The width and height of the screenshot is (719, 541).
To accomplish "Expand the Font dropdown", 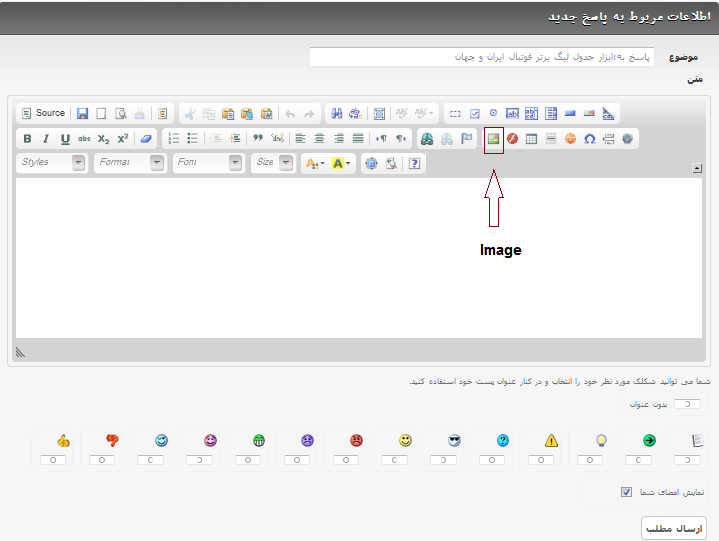I will (x=207, y=163).
